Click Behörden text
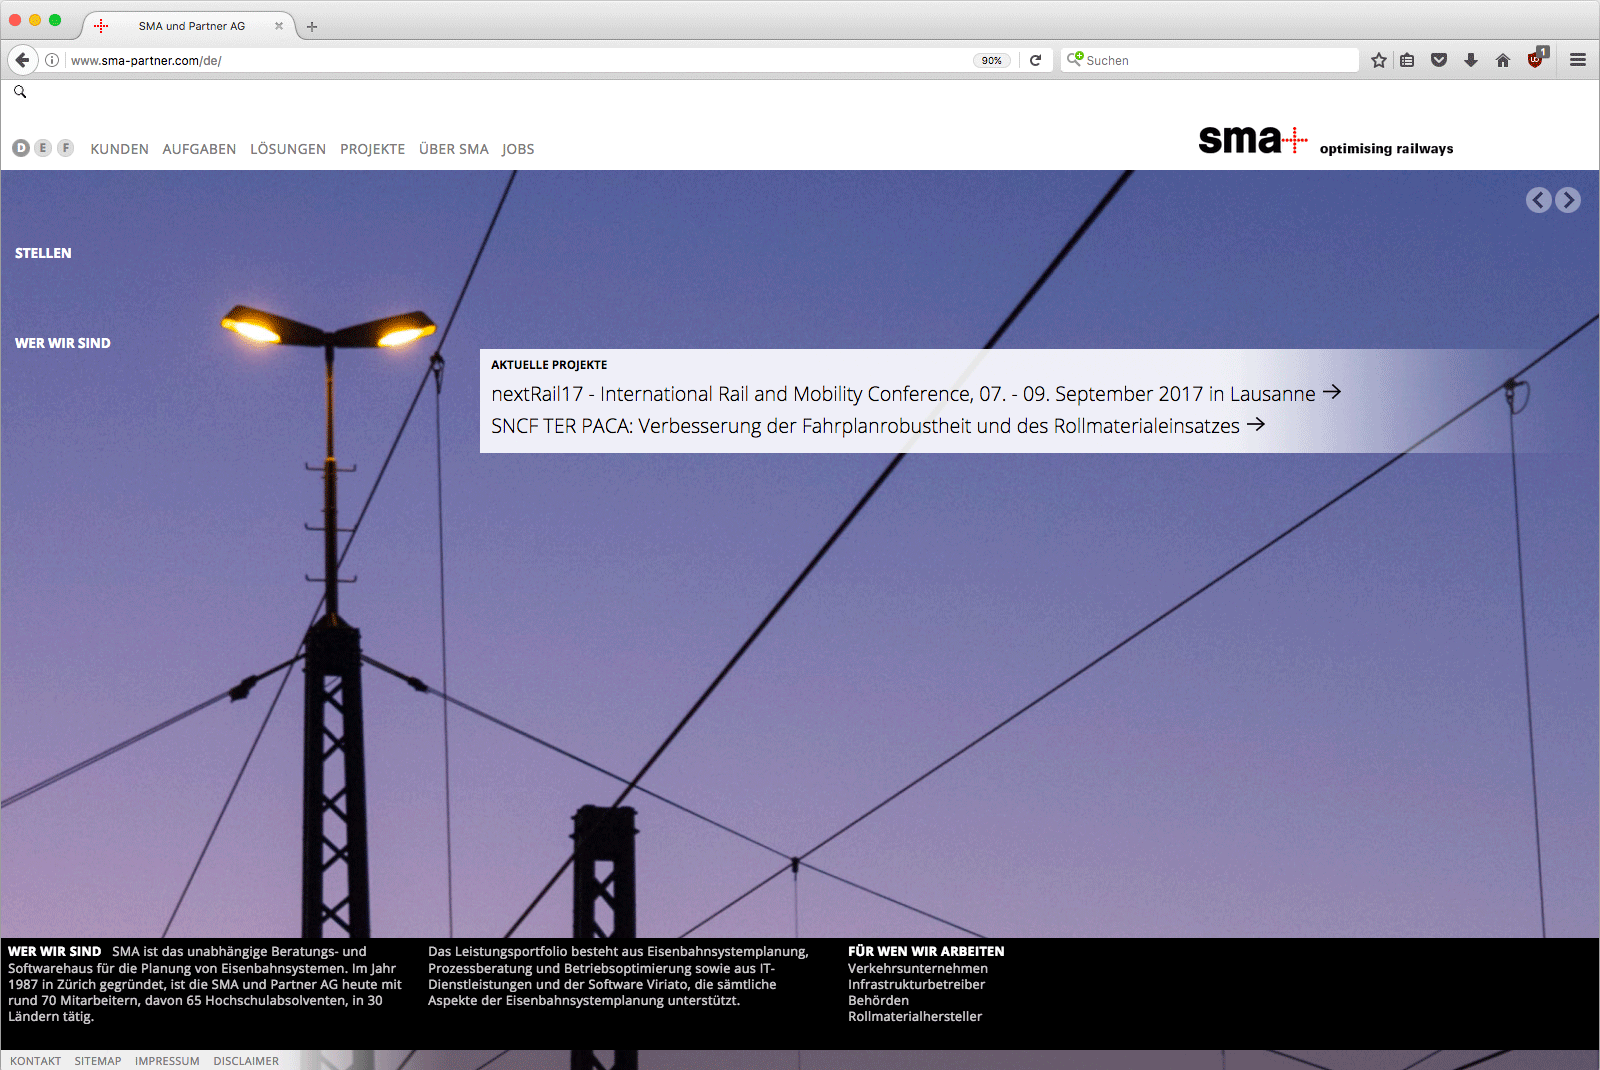Screen dimensions: 1600x1070 point(878,1000)
